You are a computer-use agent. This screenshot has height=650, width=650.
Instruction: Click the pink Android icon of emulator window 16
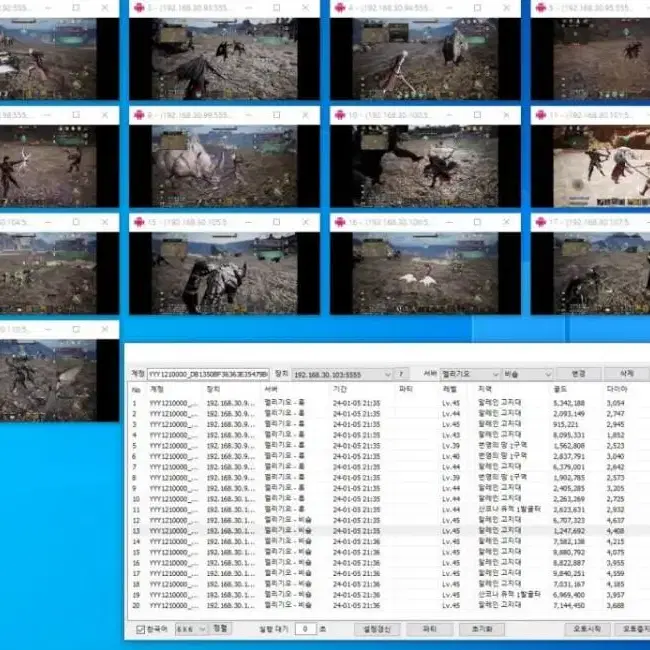pyautogui.click(x=340, y=222)
